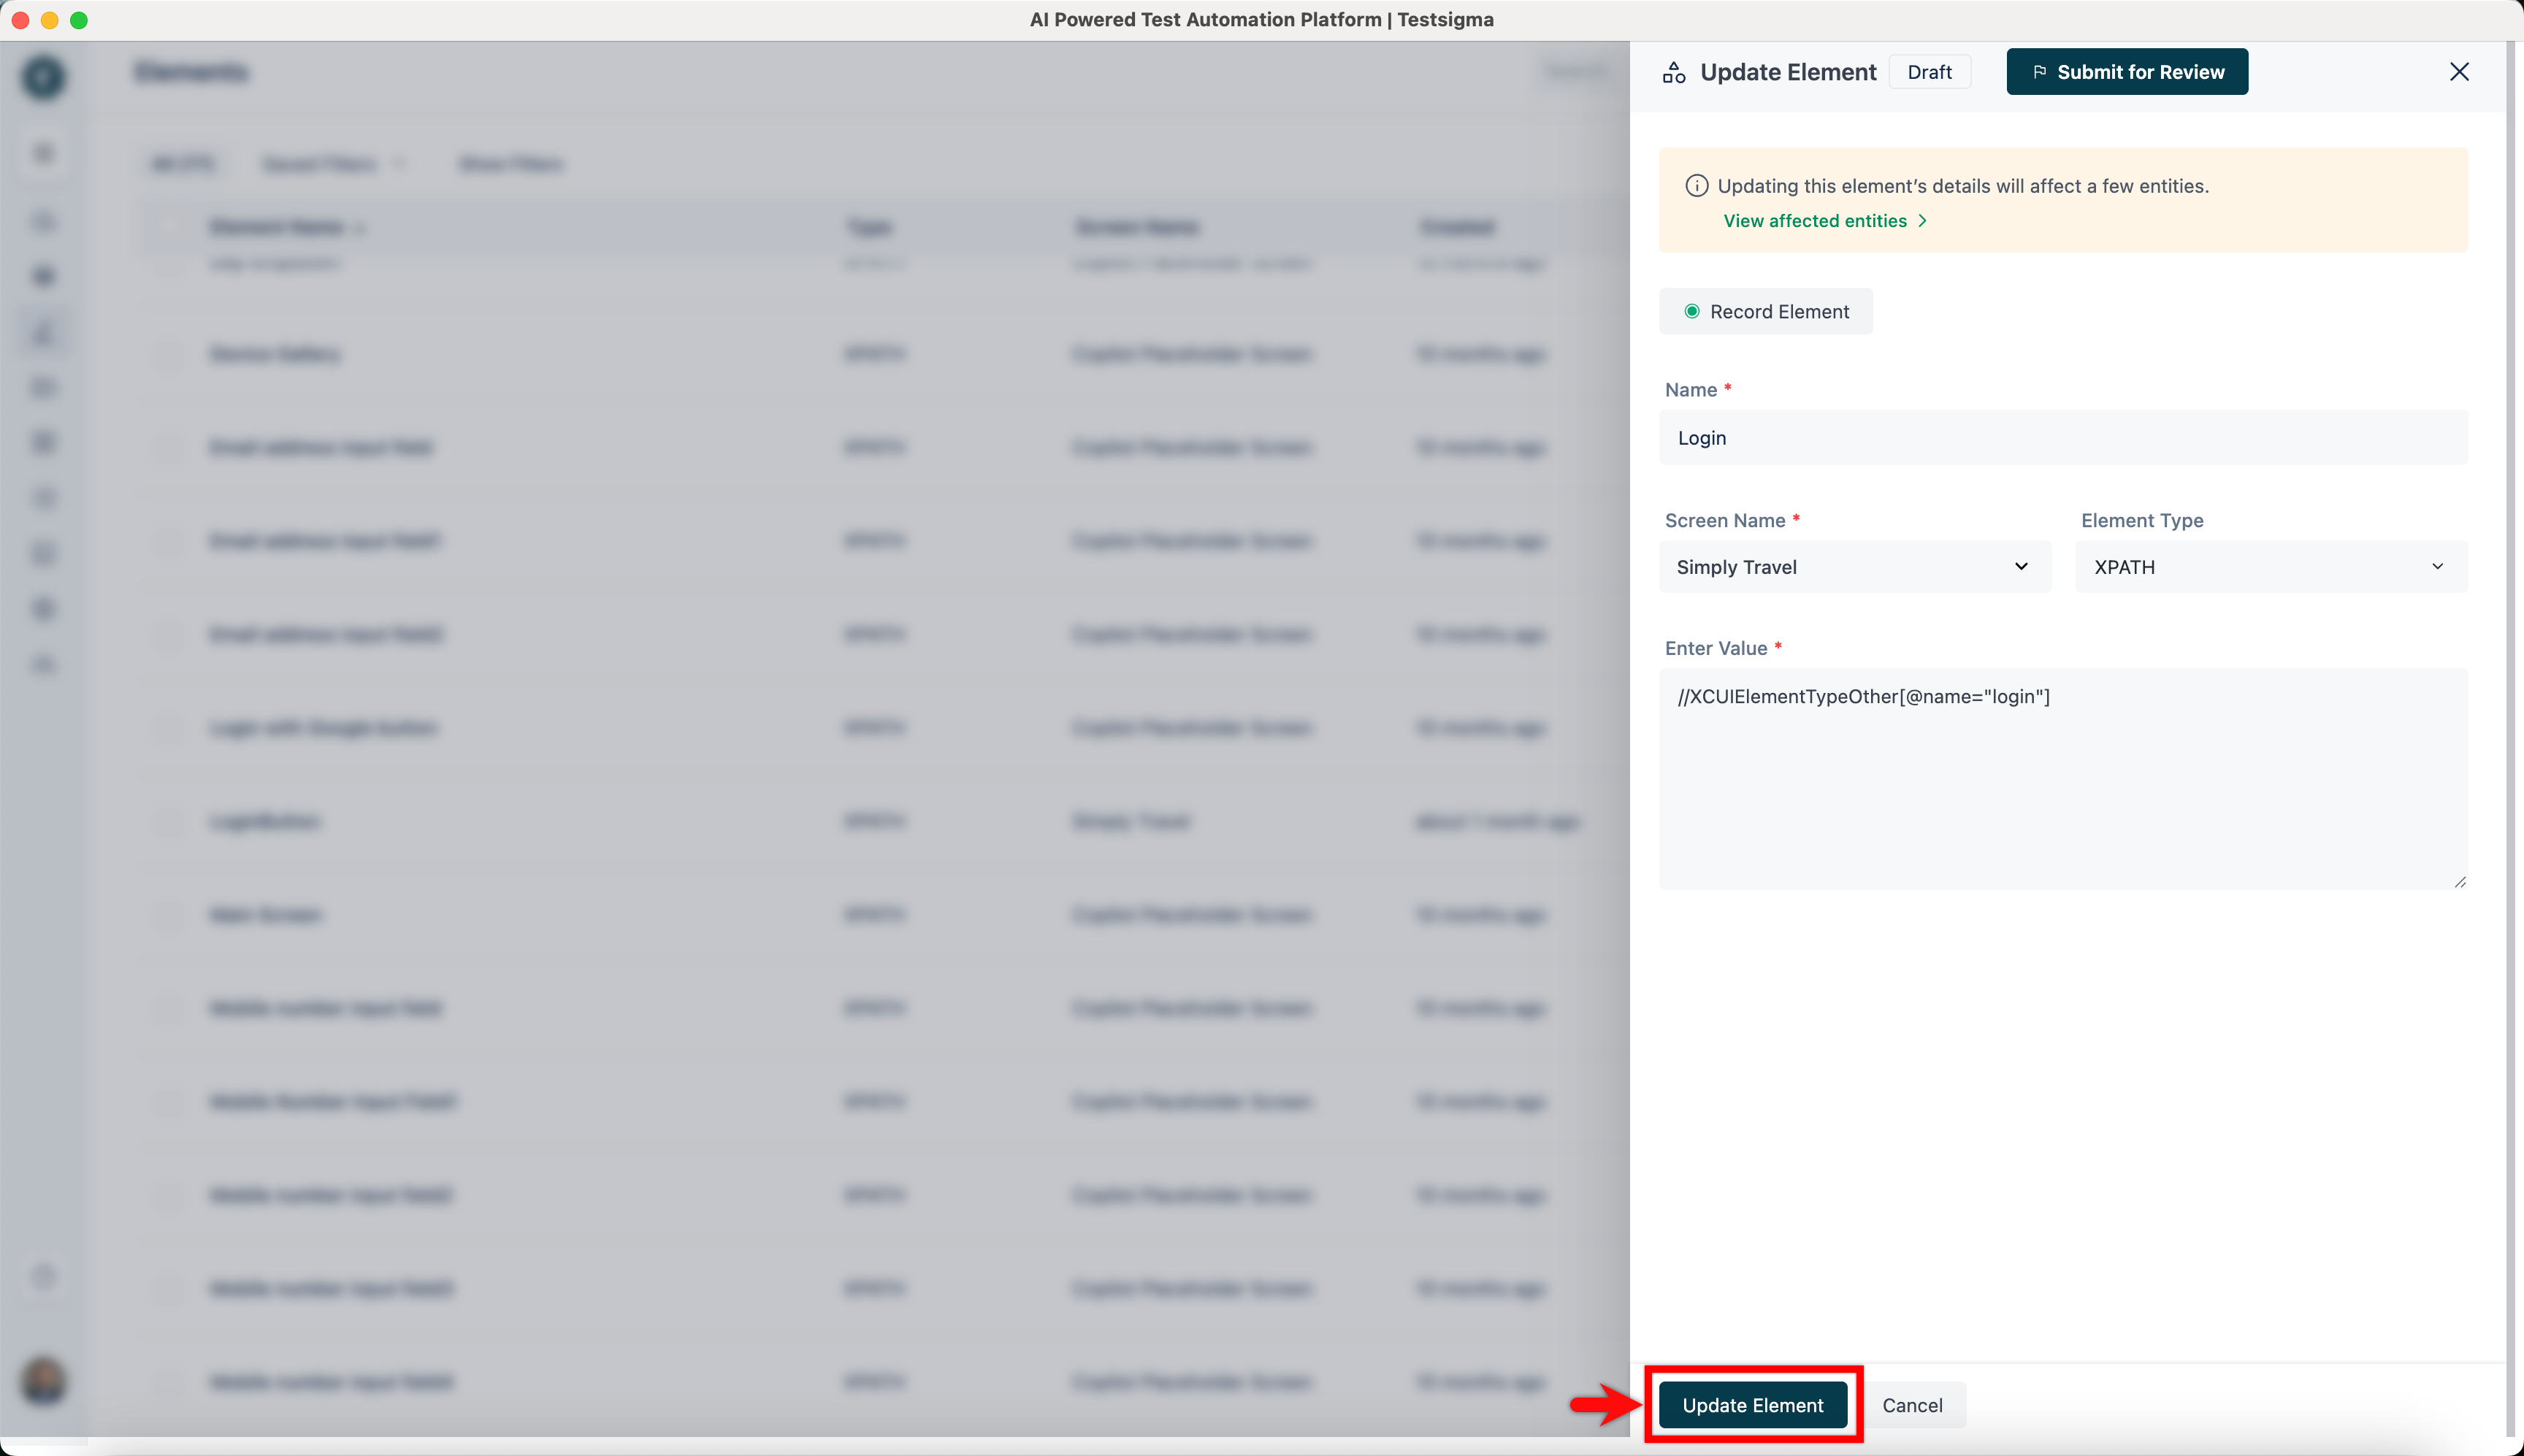This screenshot has width=2524, height=1456.
Task: Close the Update Element panel with X
Action: pos(2459,72)
